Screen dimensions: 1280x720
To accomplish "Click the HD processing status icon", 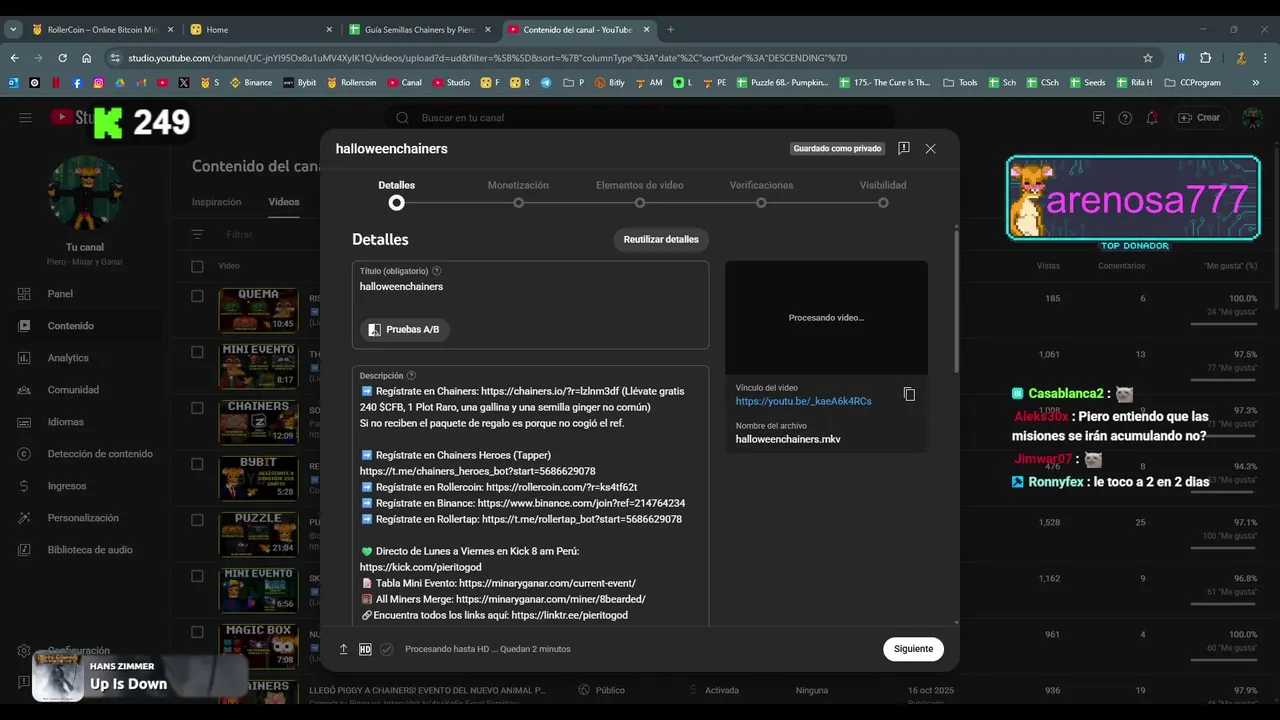I will click(365, 649).
